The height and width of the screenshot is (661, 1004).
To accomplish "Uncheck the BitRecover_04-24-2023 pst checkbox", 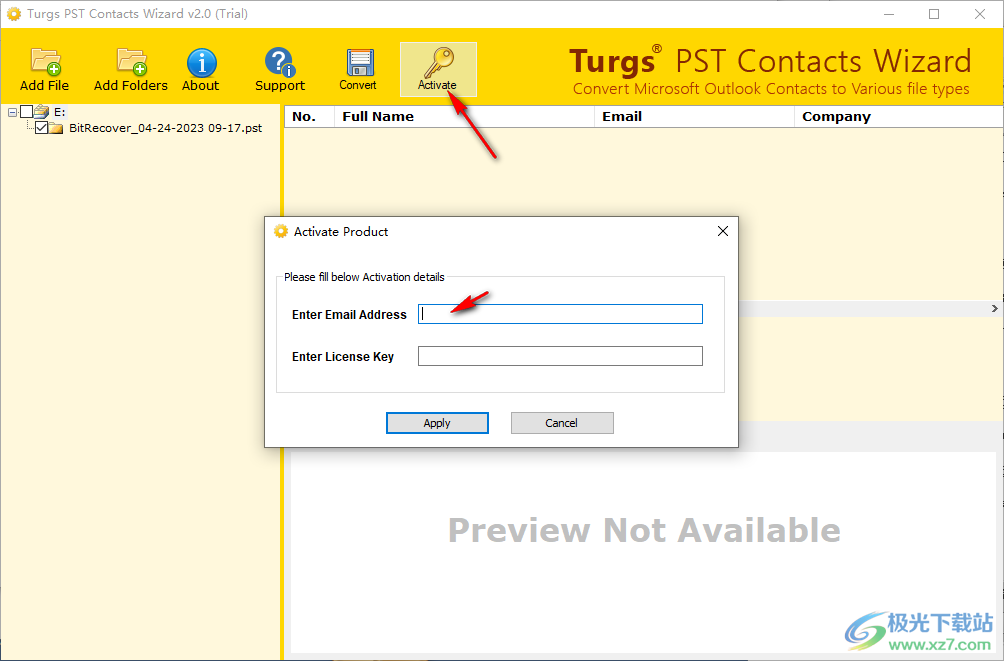I will pos(42,128).
